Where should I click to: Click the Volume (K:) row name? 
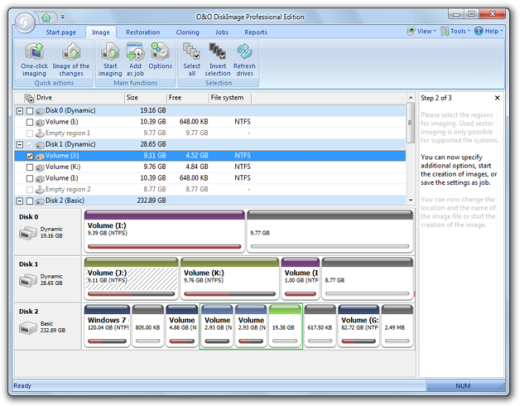(63, 167)
